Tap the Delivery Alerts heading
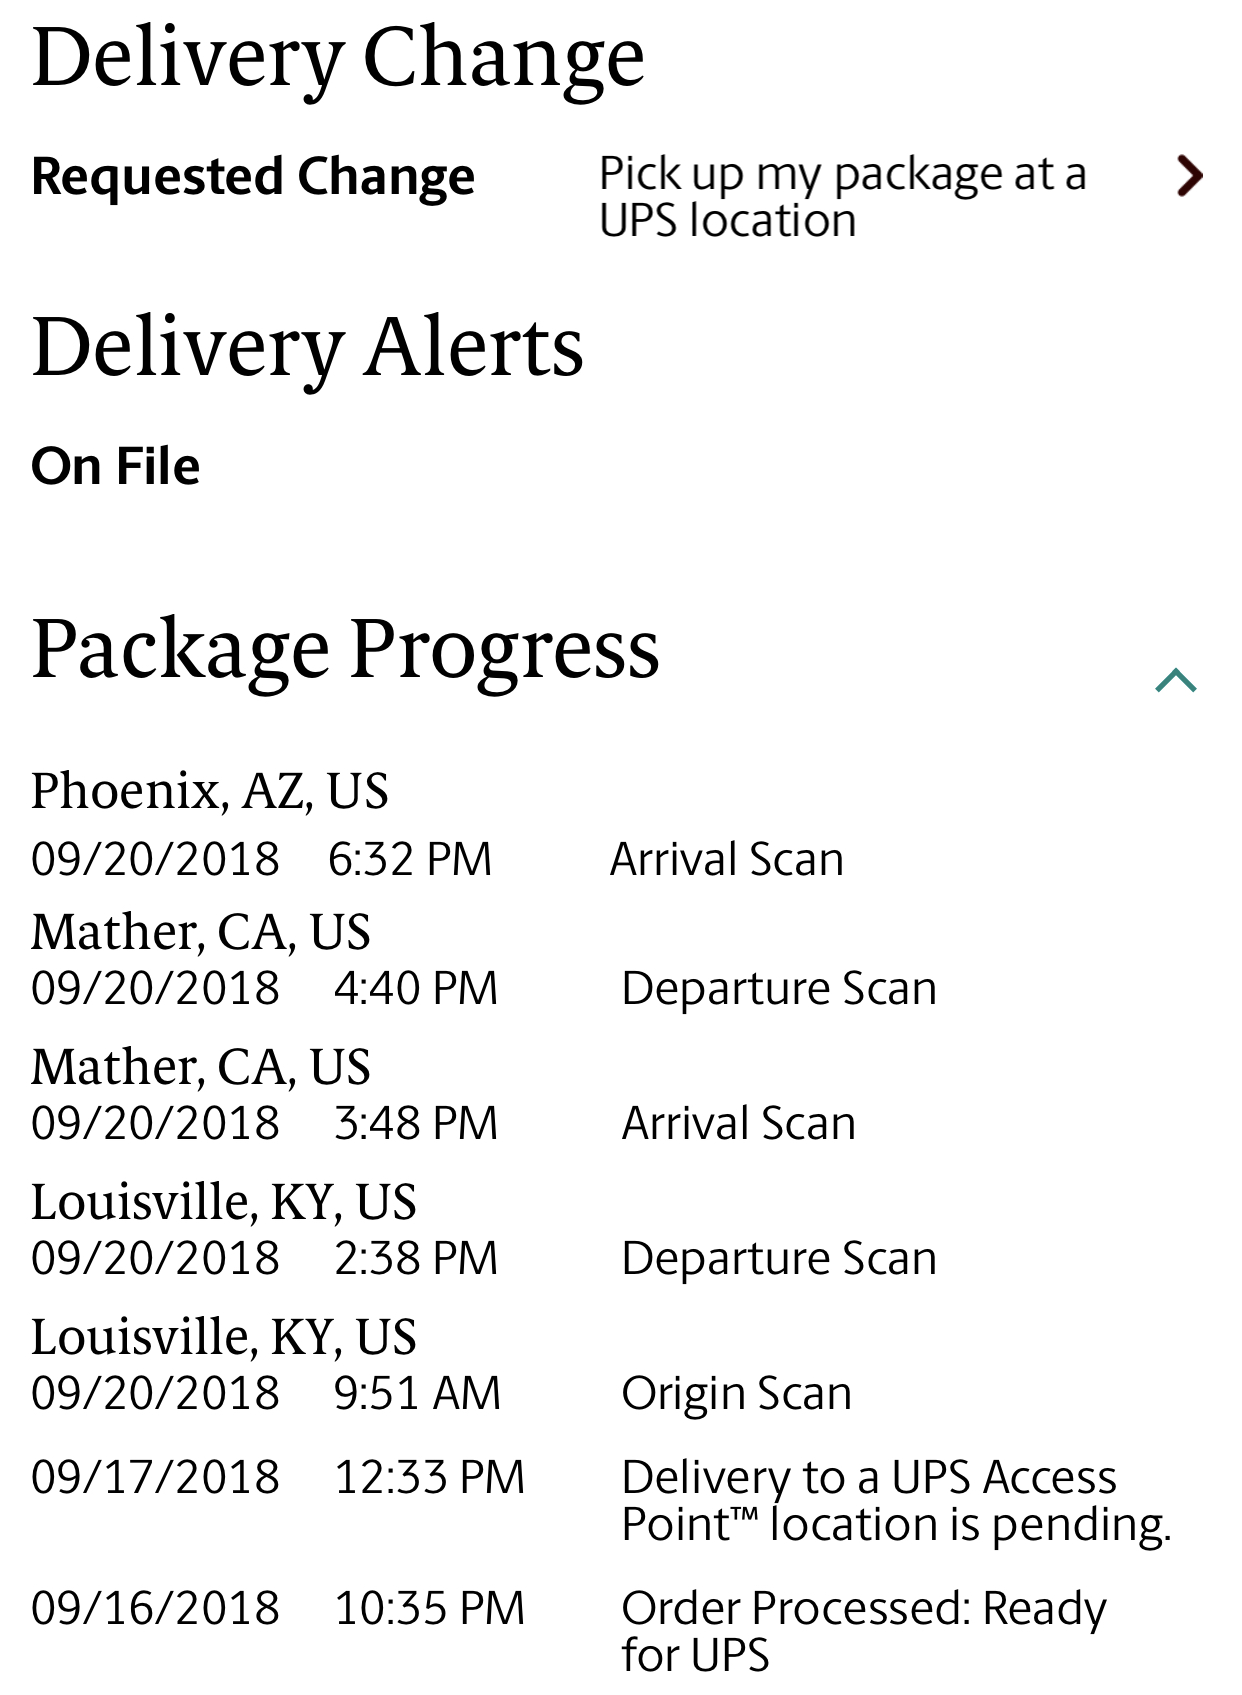Viewport: 1242px width, 1695px height. coord(307,347)
